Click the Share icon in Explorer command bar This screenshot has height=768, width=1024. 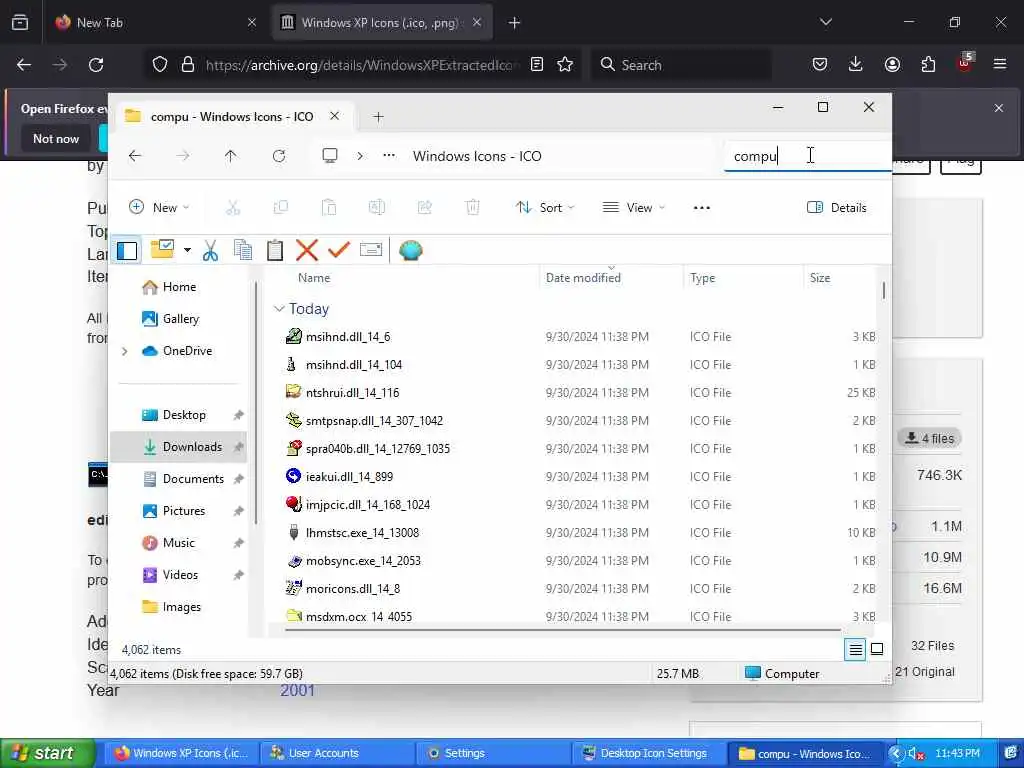(x=424, y=208)
